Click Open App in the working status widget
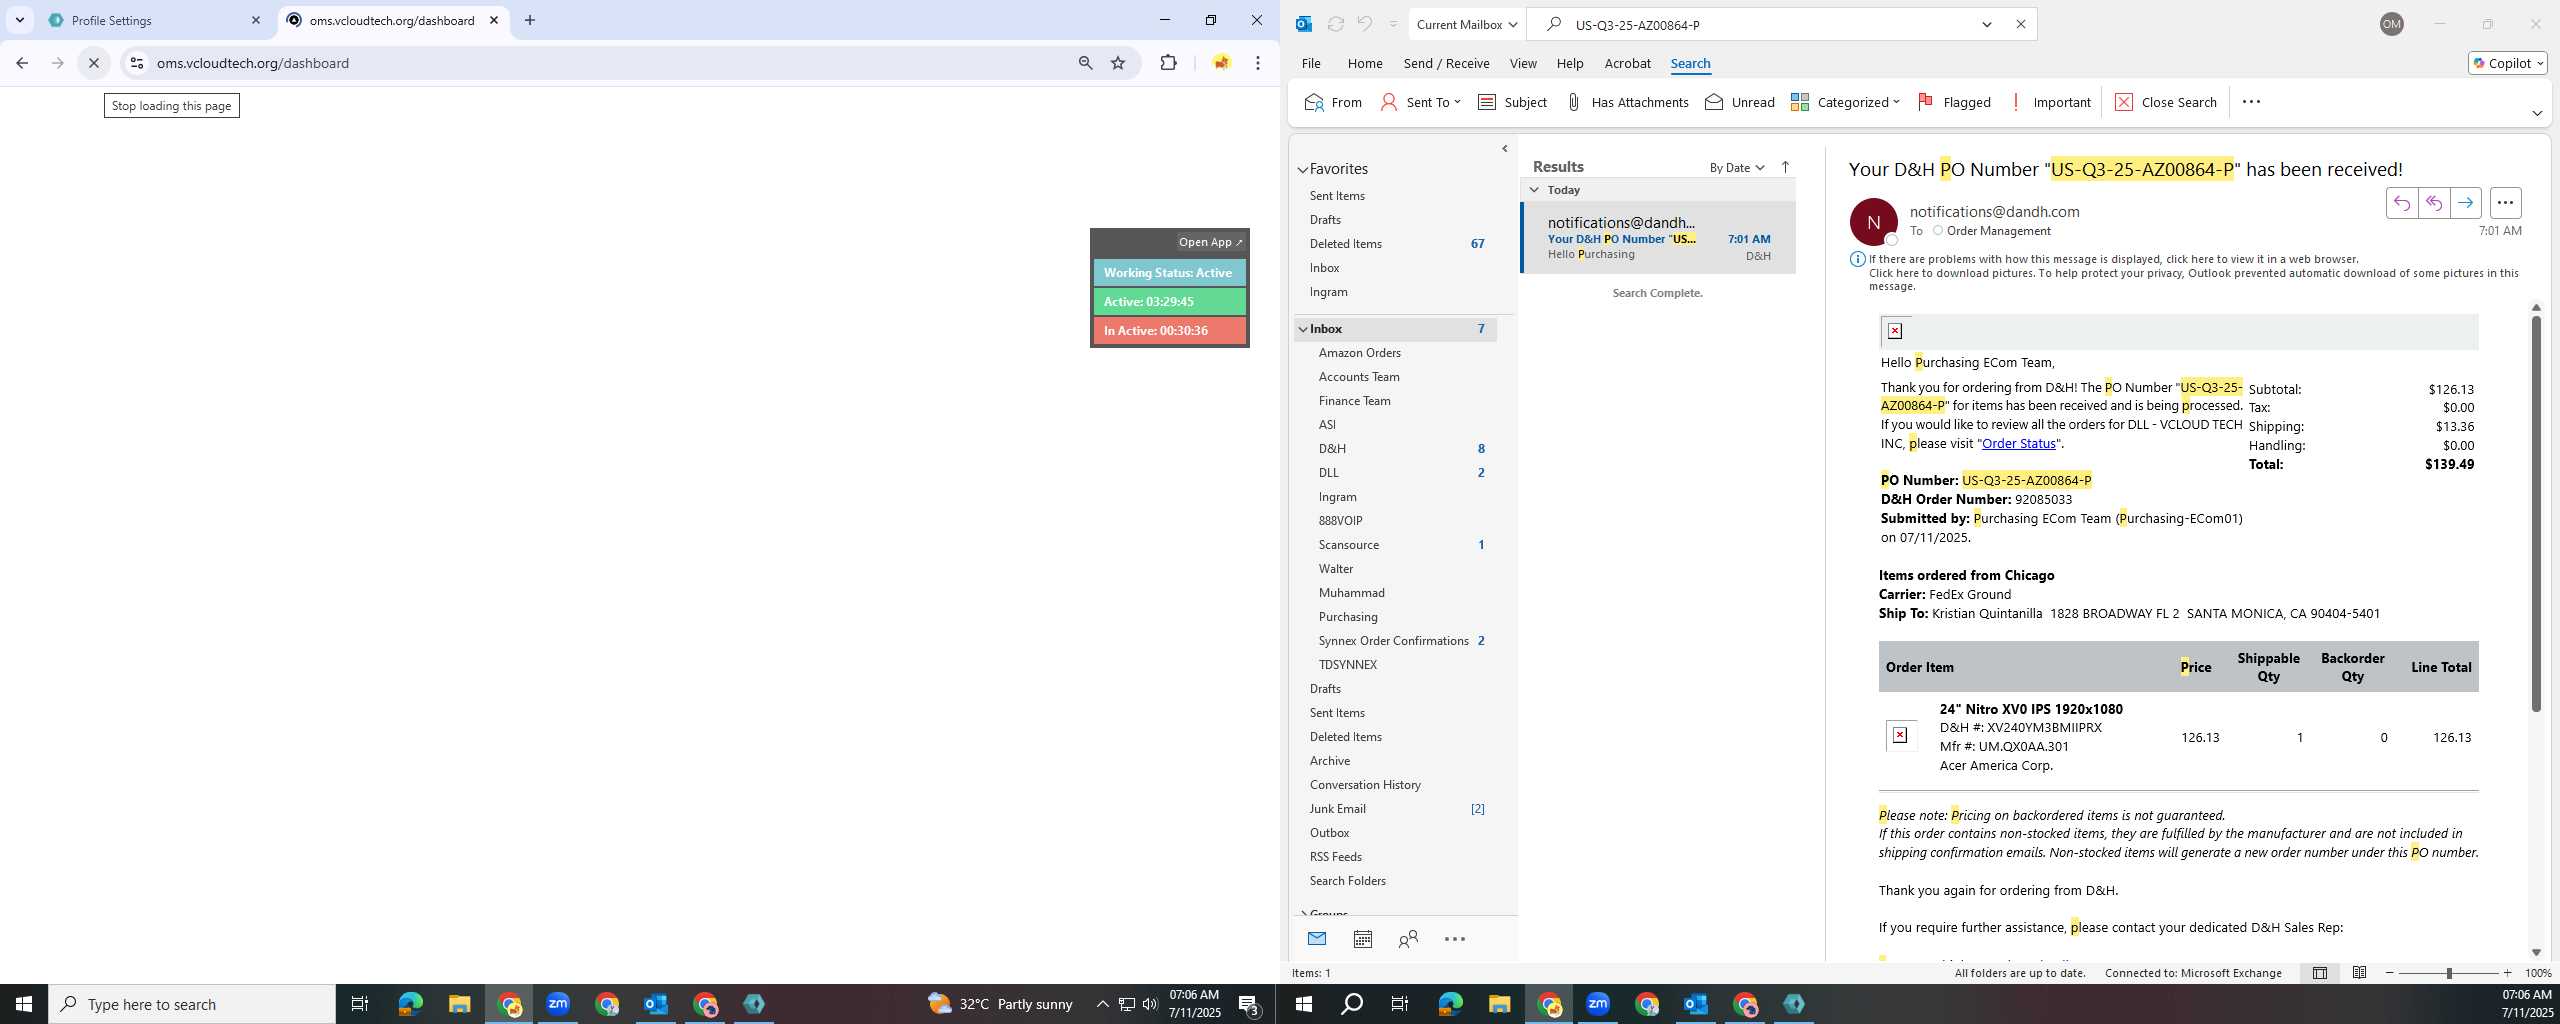 [x=1210, y=242]
